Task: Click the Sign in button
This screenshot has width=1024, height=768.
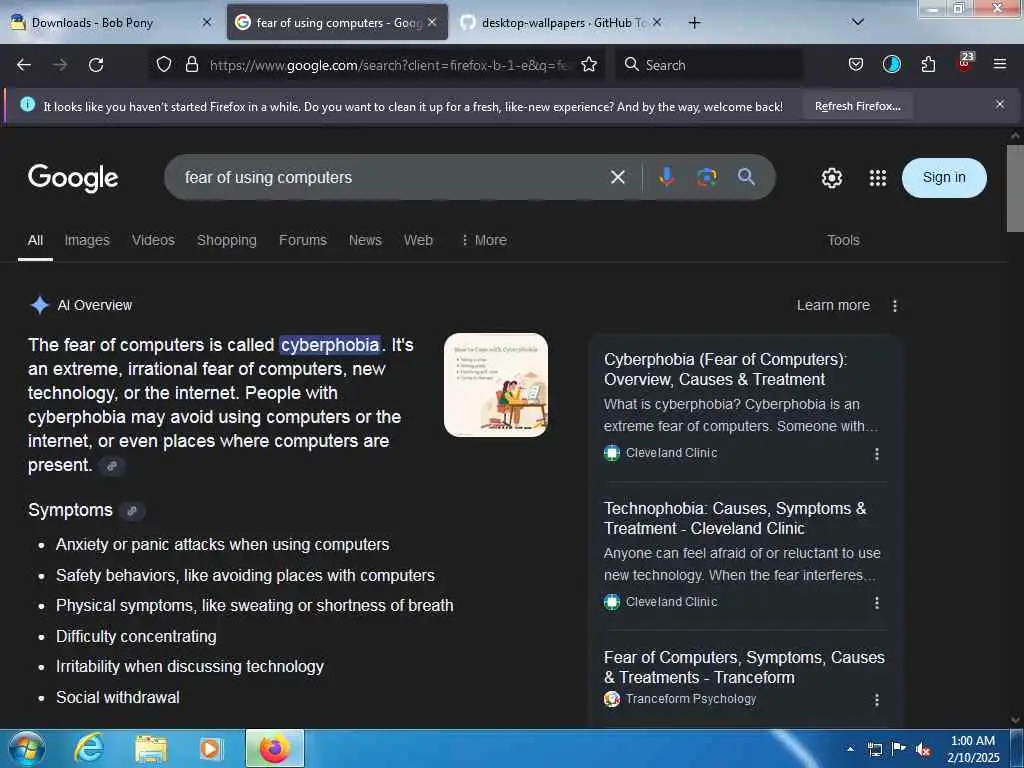Action: (x=944, y=177)
